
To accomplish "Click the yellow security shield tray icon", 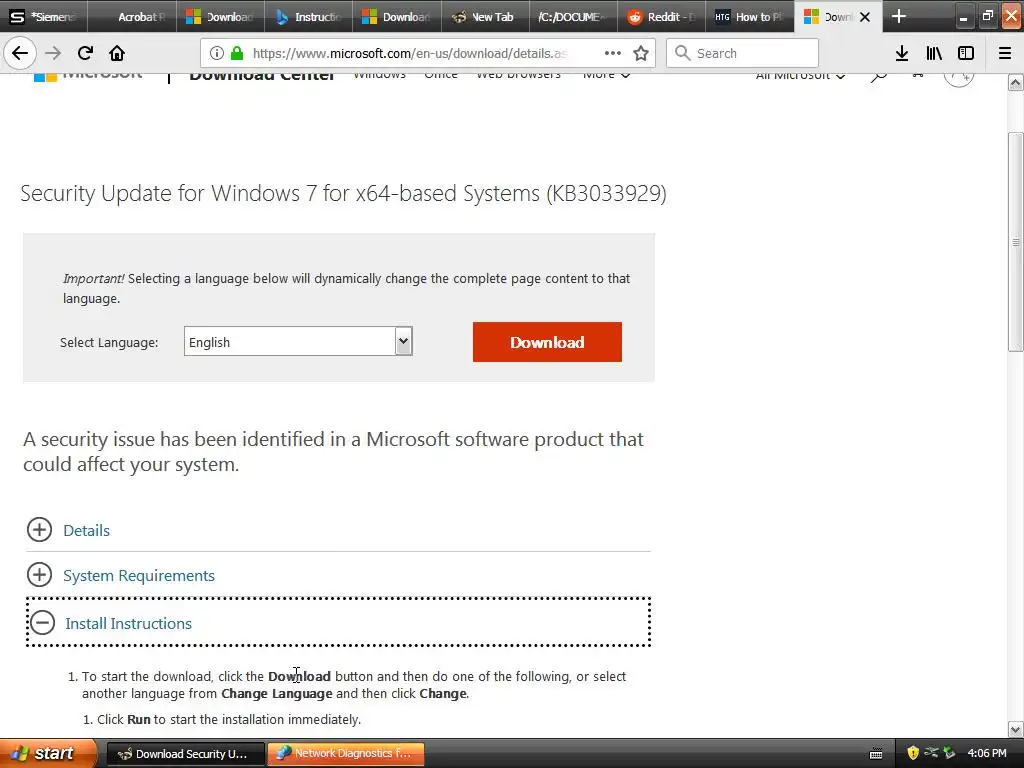I will pos(913,754).
